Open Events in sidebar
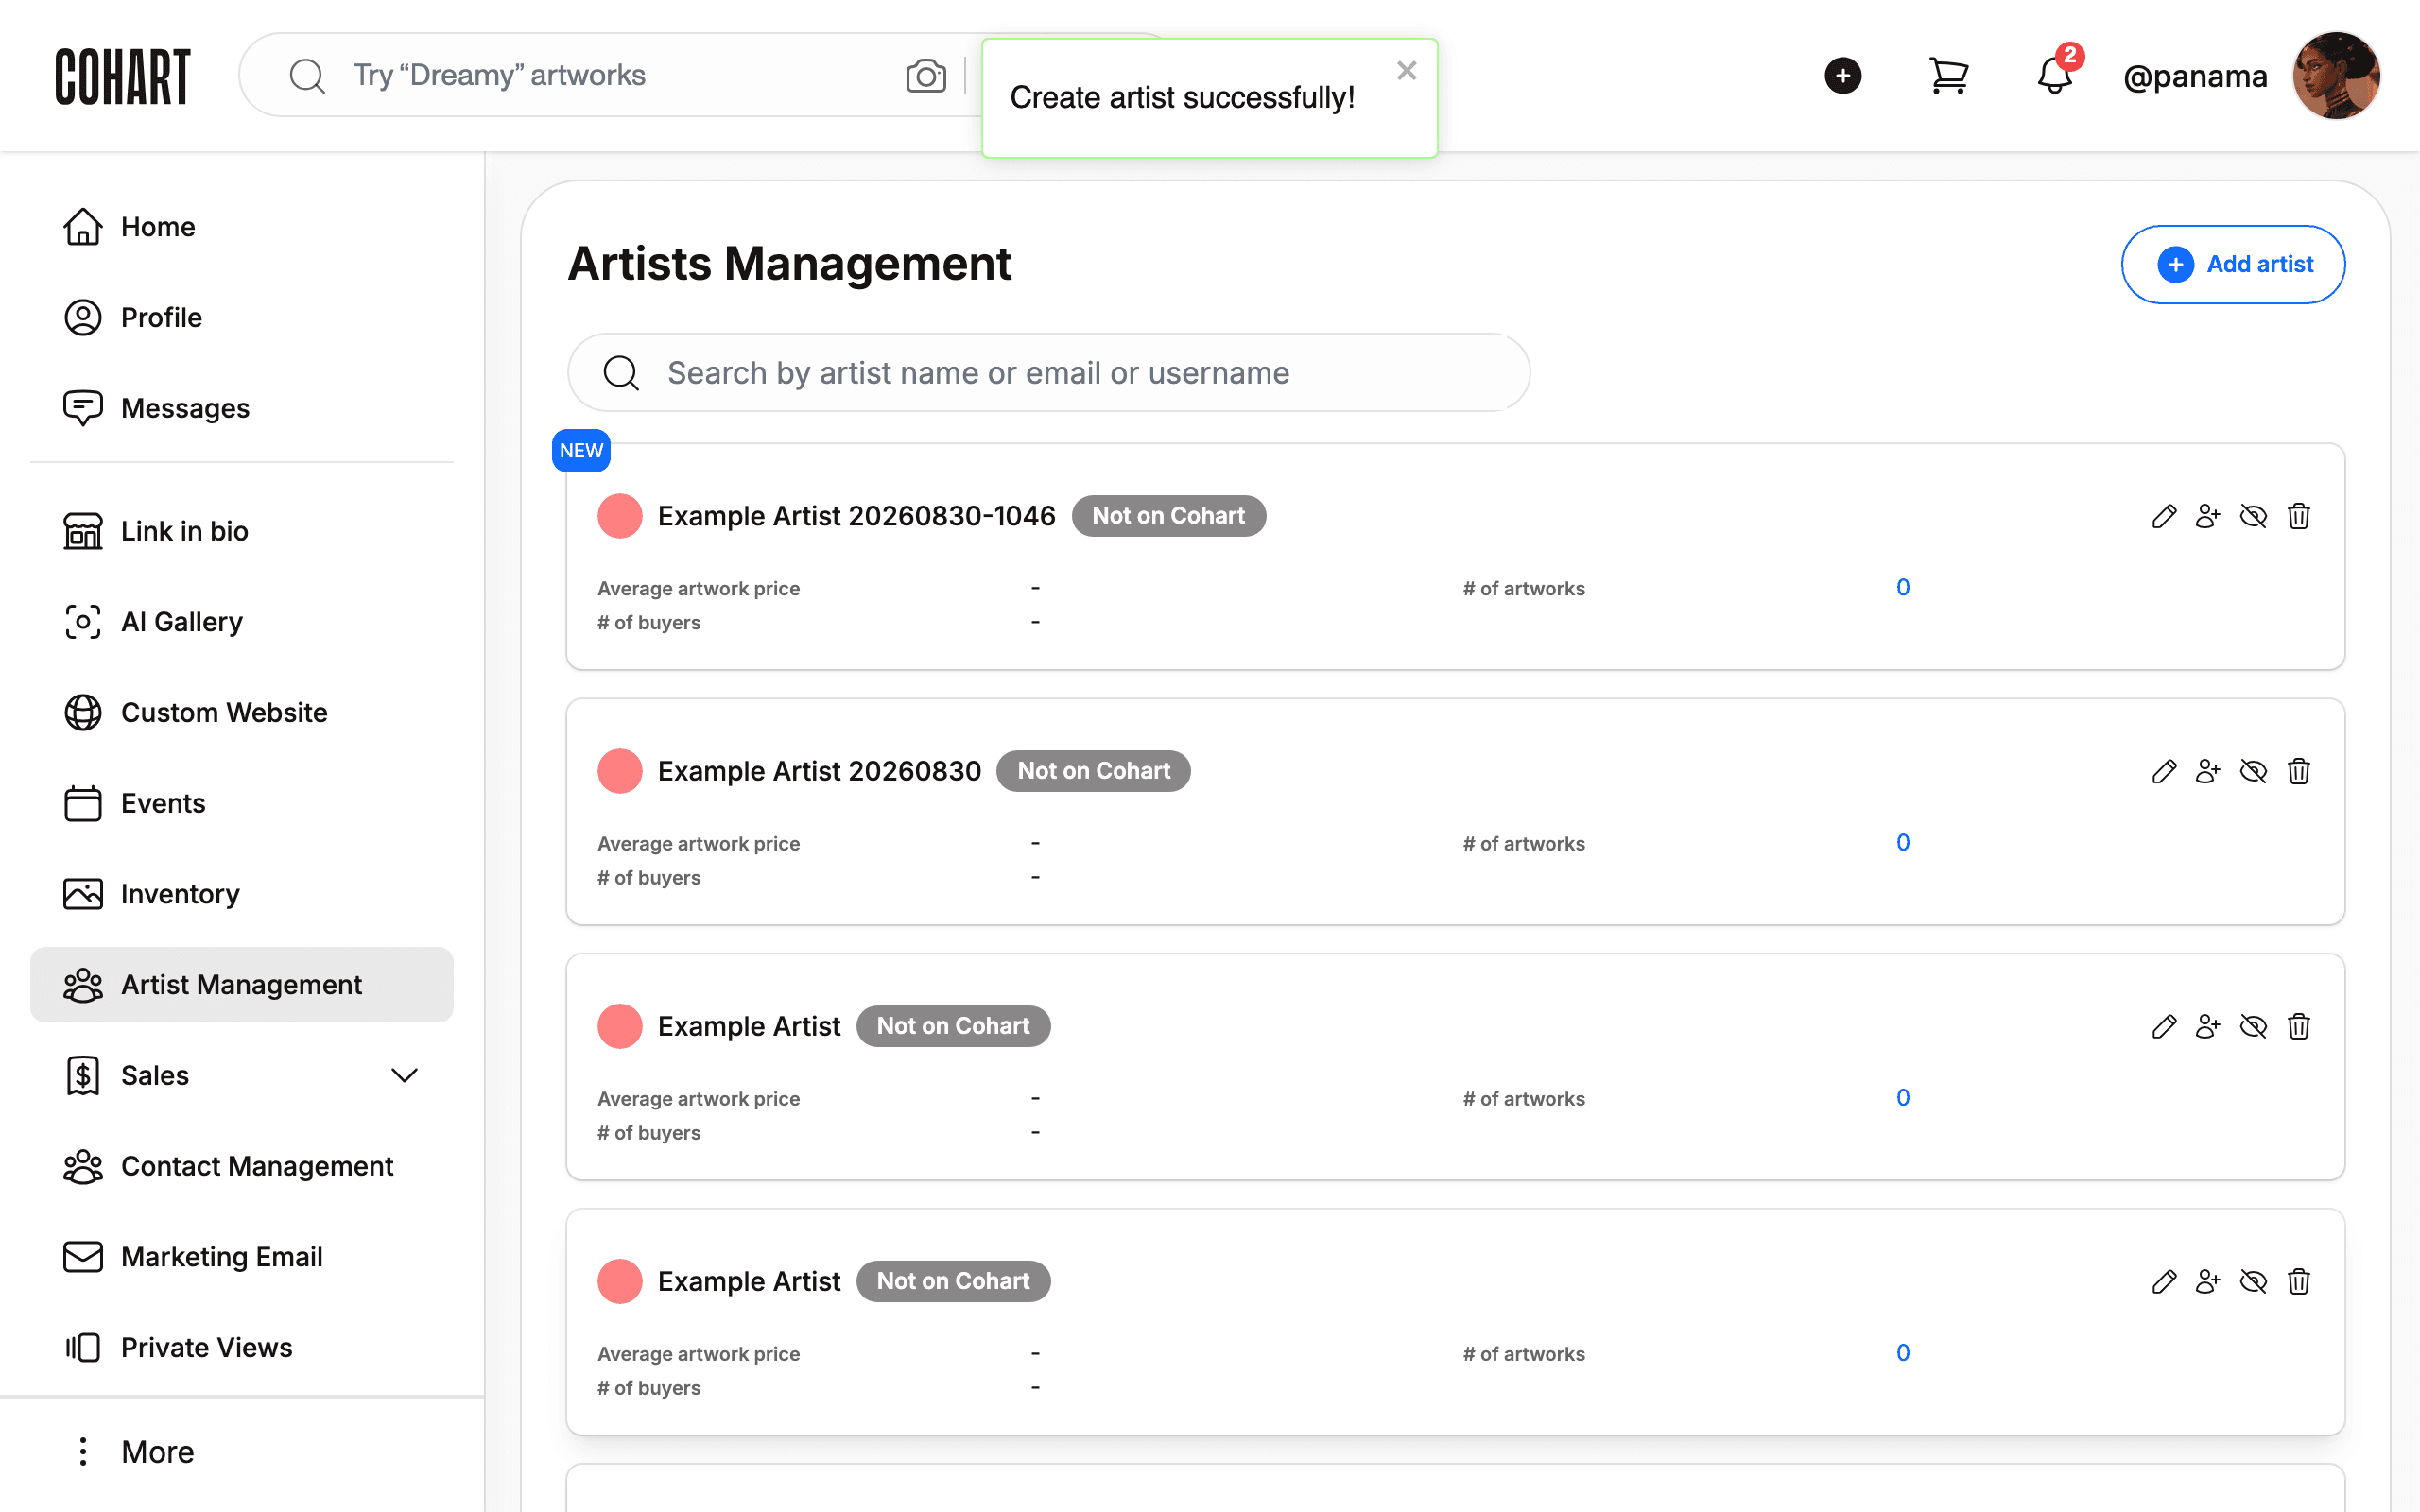2420x1512 pixels. (x=241, y=803)
